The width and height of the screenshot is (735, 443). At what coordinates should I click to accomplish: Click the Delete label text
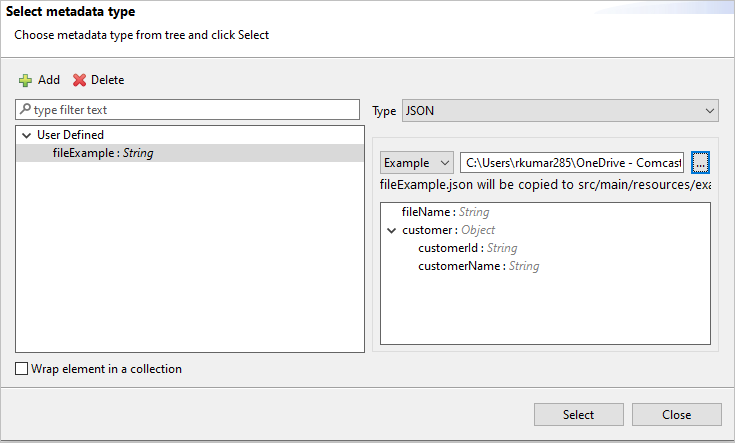tap(108, 80)
